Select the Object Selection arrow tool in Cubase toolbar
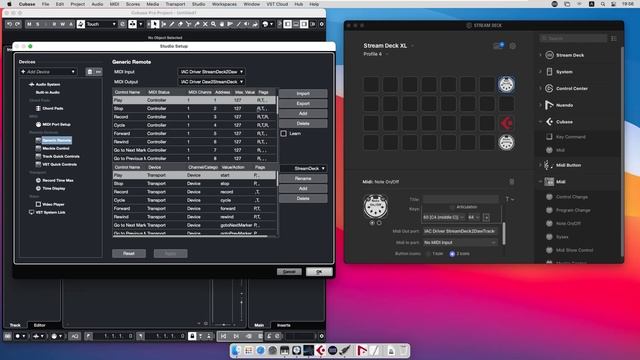This screenshot has width=640, height=360. click(x=155, y=24)
